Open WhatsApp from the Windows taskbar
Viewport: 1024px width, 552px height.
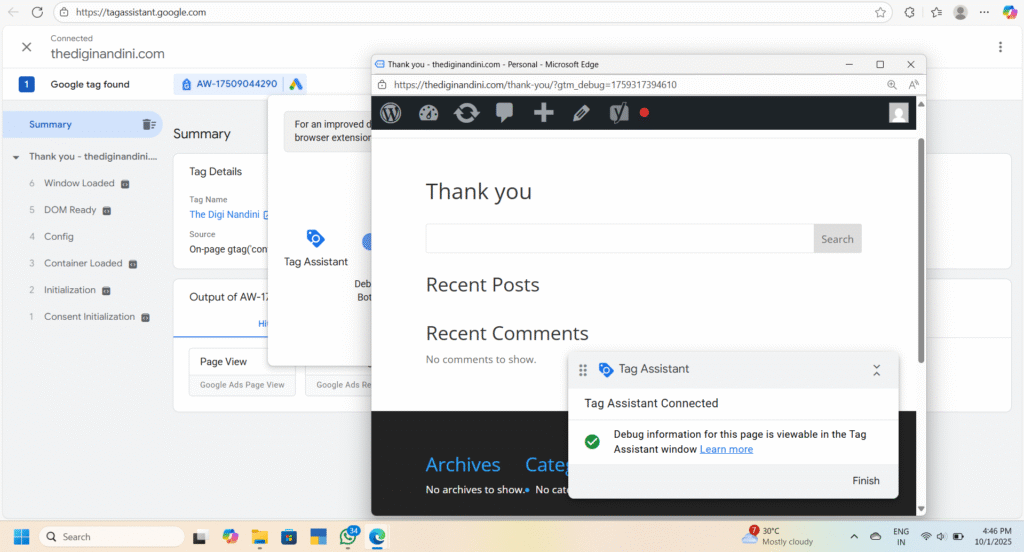point(349,536)
